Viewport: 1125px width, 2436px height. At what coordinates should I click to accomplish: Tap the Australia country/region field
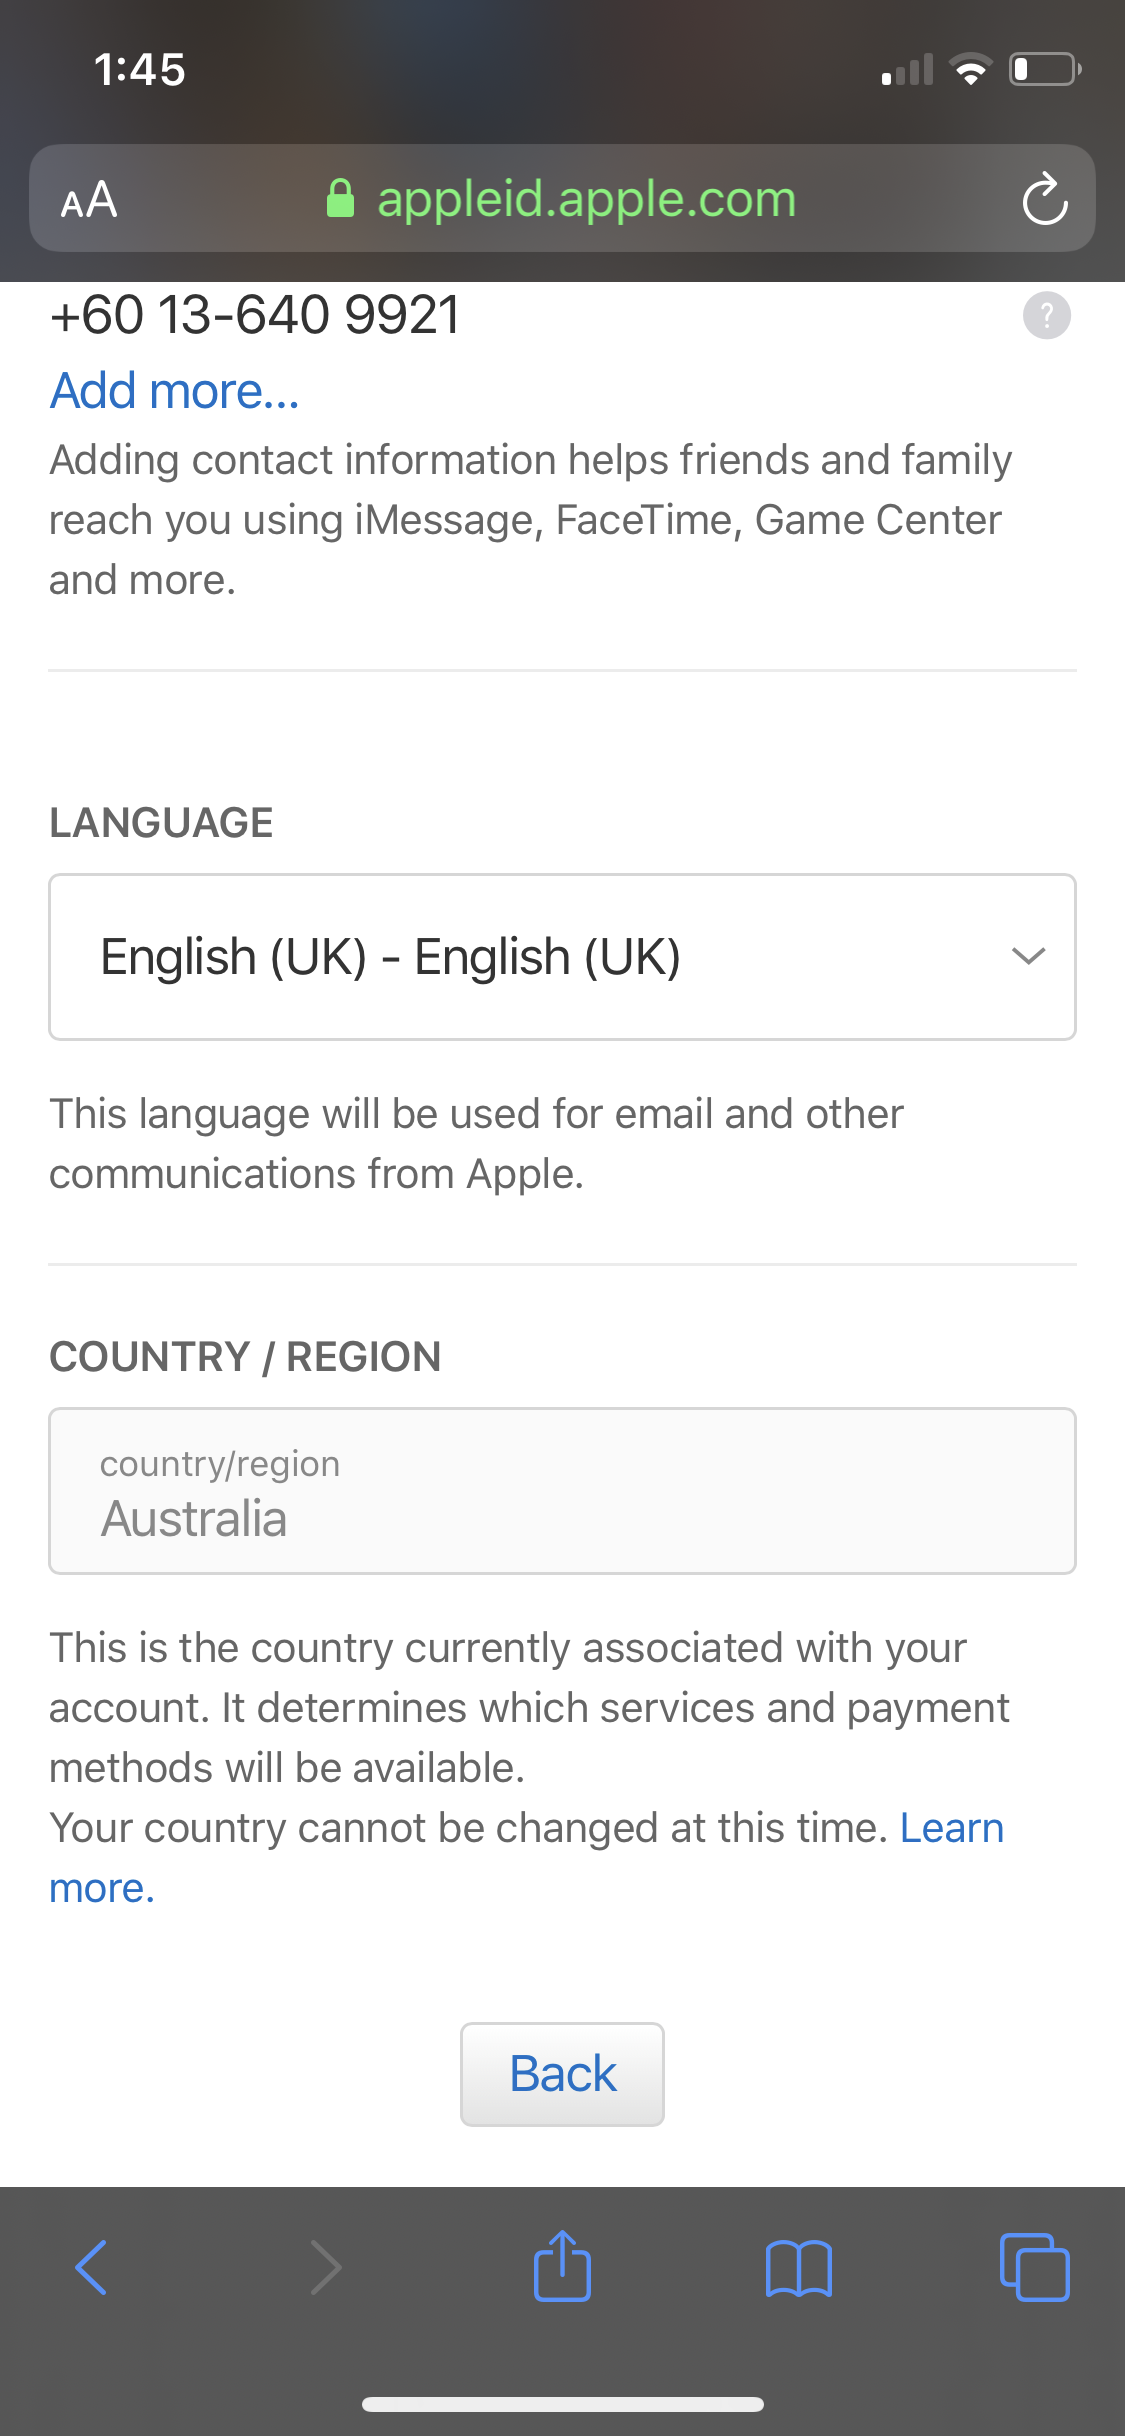point(562,1491)
